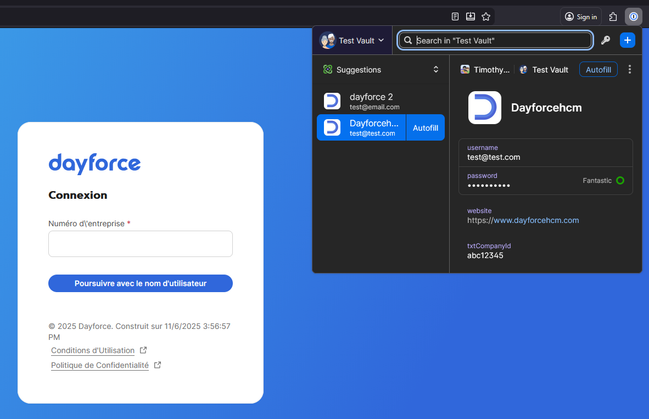Screen dimensions: 649x419
Task: Click Autofill beside the selected Dayforcehcm entry
Action: tap(425, 128)
